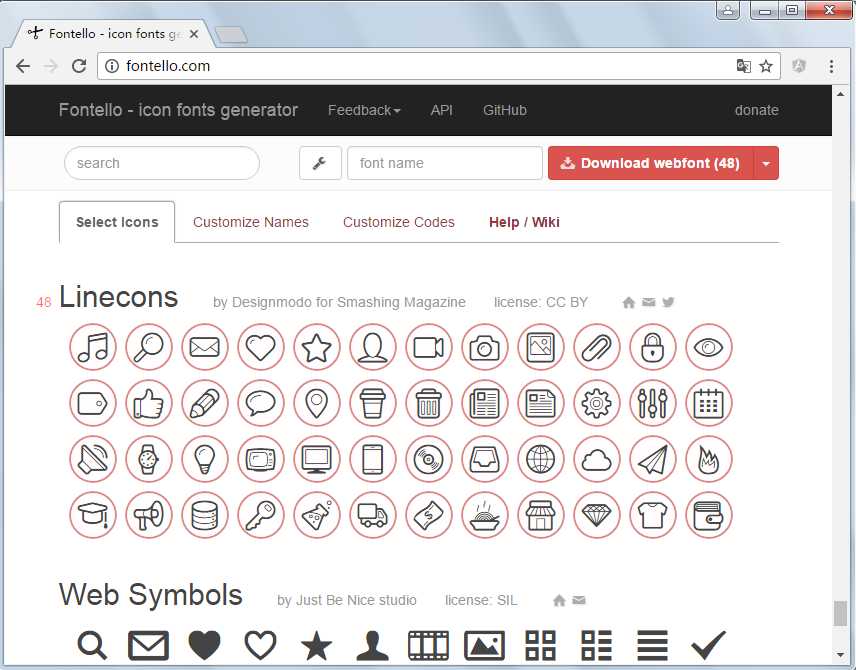The width and height of the screenshot is (856, 670).
Task: Select the Web Symbols checkmark icon
Action: point(709,645)
